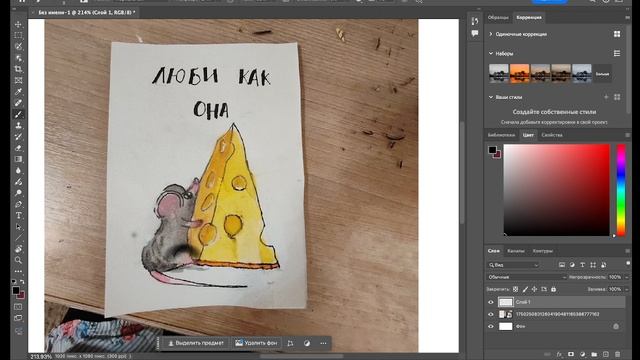640x360 pixels.
Task: Click Выделить предмет button
Action: tap(196, 343)
